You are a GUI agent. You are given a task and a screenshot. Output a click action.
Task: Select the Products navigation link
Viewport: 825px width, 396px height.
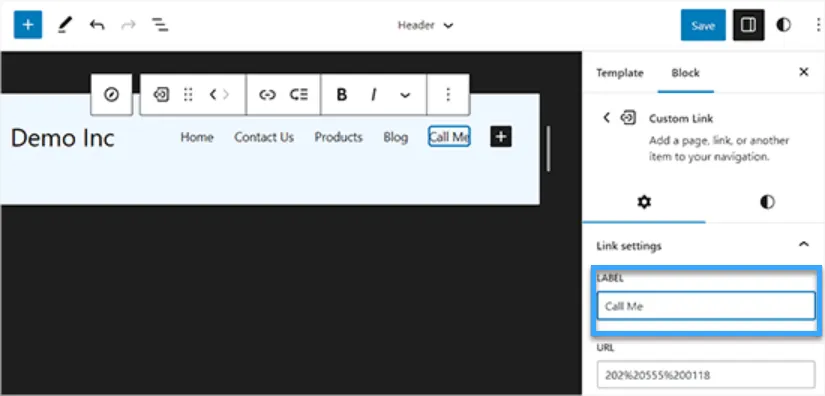pyautogui.click(x=339, y=137)
